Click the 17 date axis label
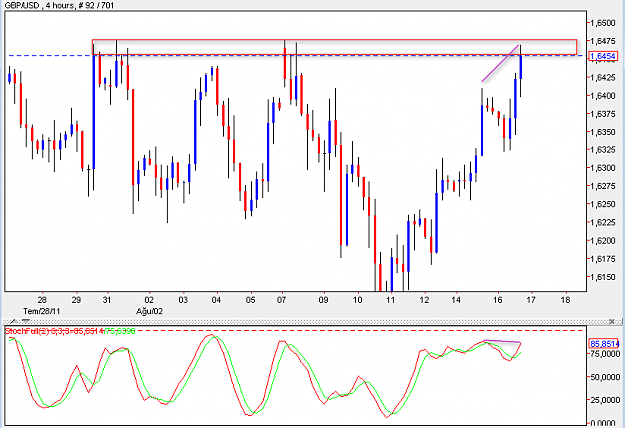The image size is (625, 428). click(531, 300)
